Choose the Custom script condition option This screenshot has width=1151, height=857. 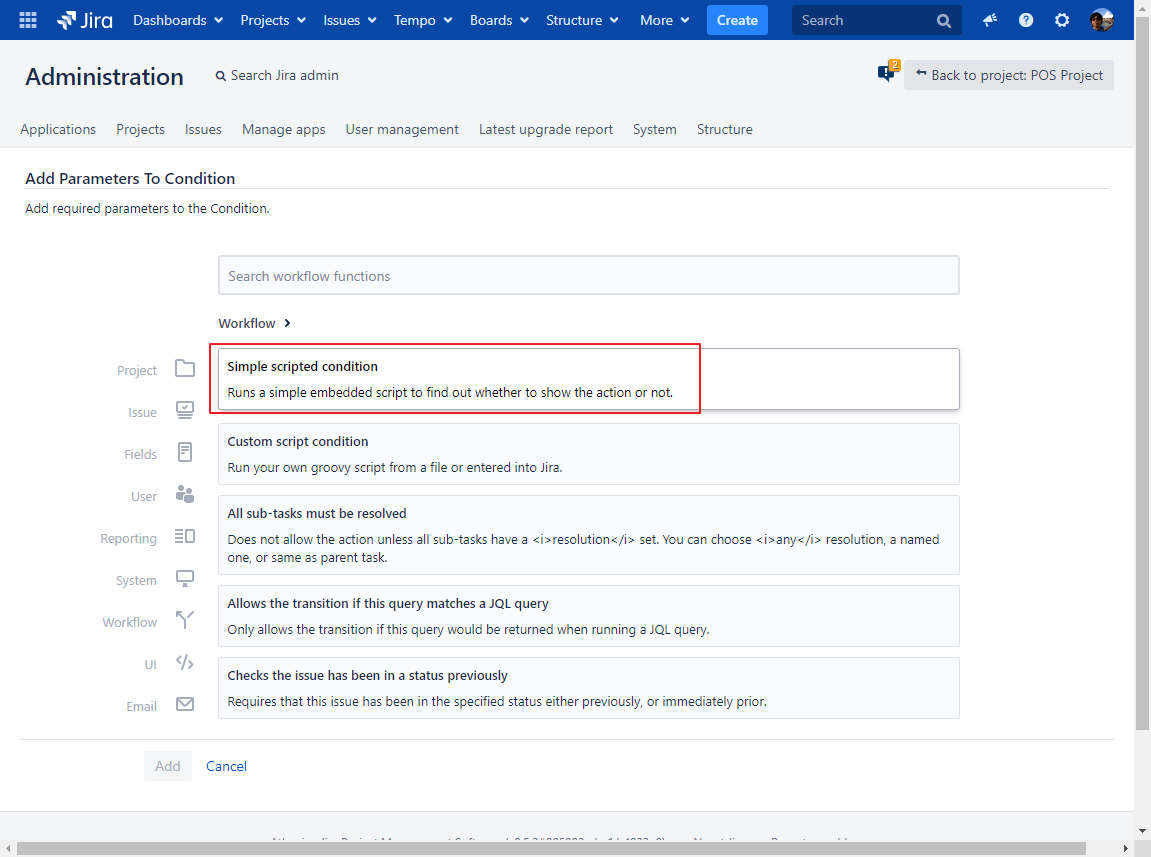click(x=588, y=454)
